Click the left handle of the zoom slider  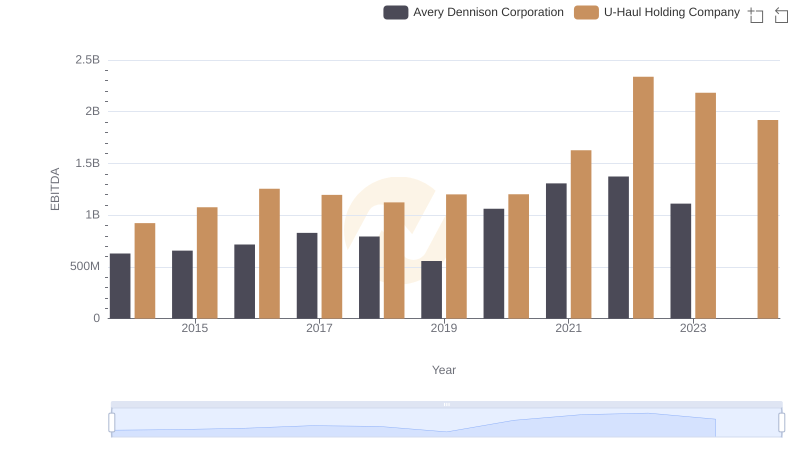(x=112, y=423)
